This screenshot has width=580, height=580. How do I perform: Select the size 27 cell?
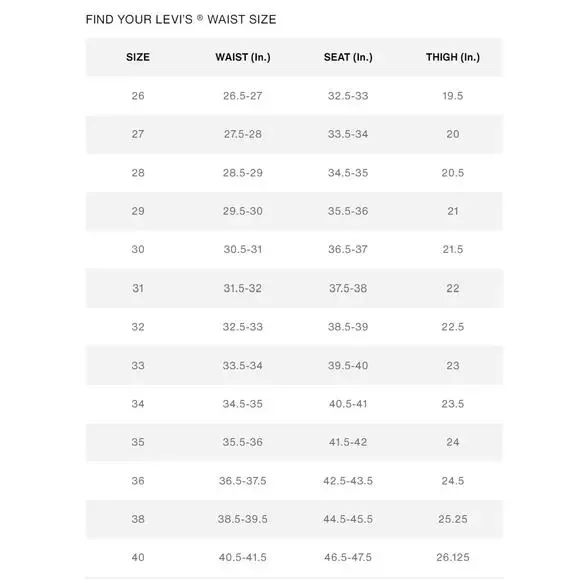point(138,134)
